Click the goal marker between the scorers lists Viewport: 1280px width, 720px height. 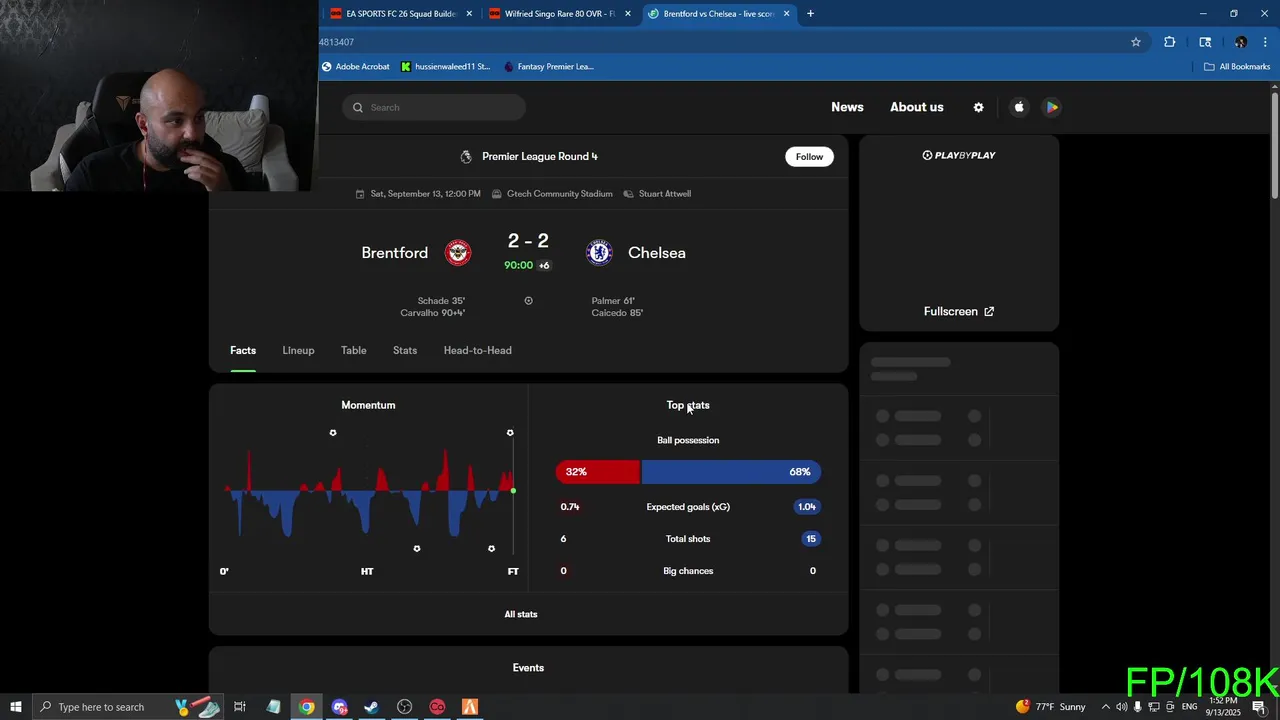click(528, 301)
